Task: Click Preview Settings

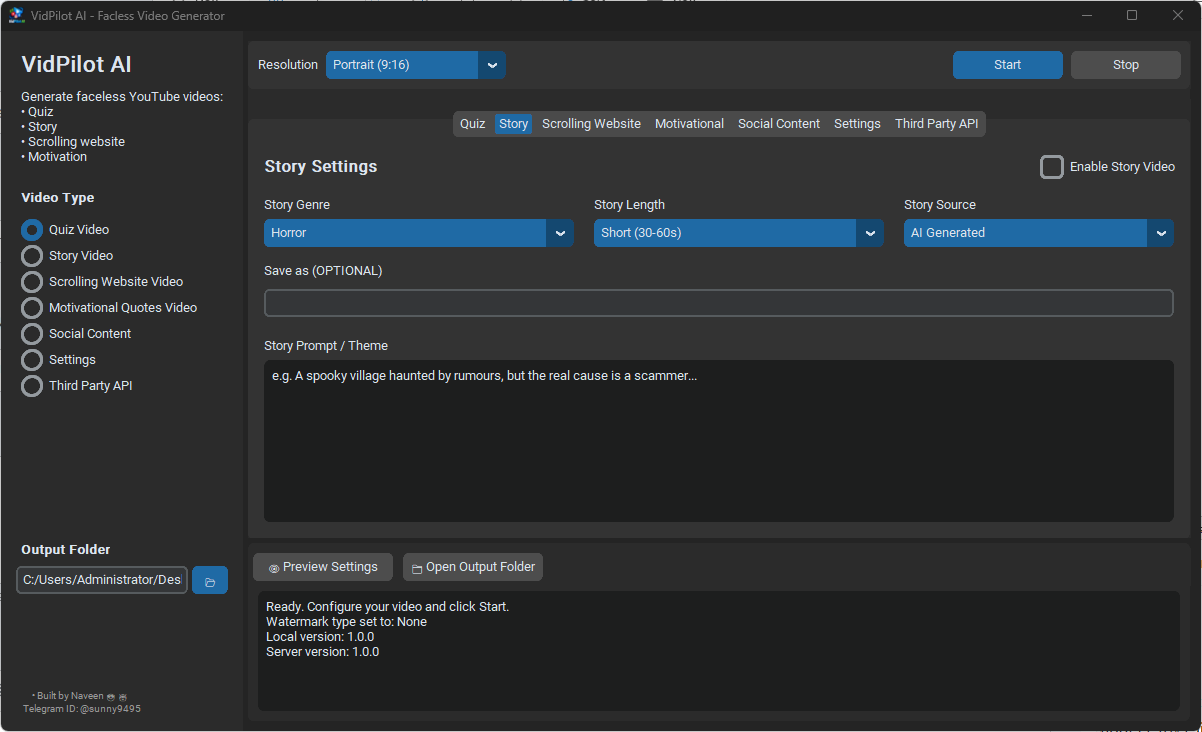Action: pyautogui.click(x=322, y=566)
